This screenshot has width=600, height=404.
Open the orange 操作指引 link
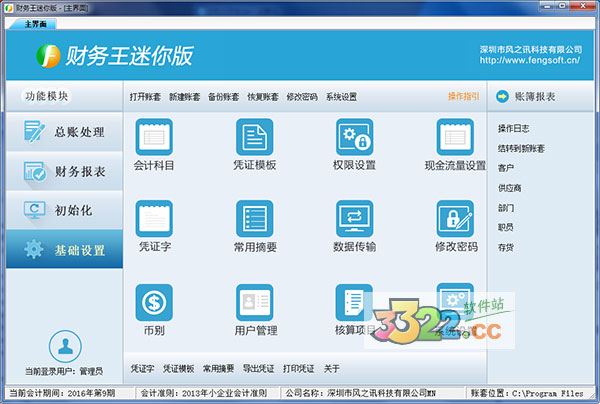click(463, 96)
